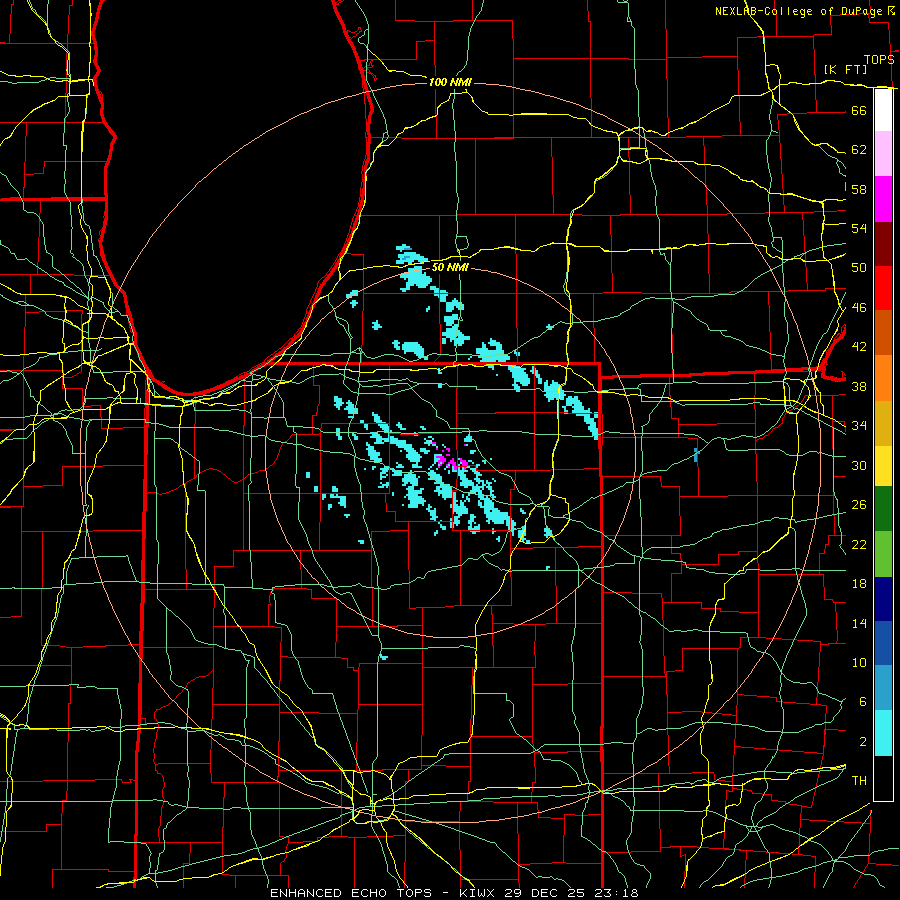Screen dimensions: 900x900
Task: Click the KIWX radar site identifier
Action: click(x=479, y=893)
